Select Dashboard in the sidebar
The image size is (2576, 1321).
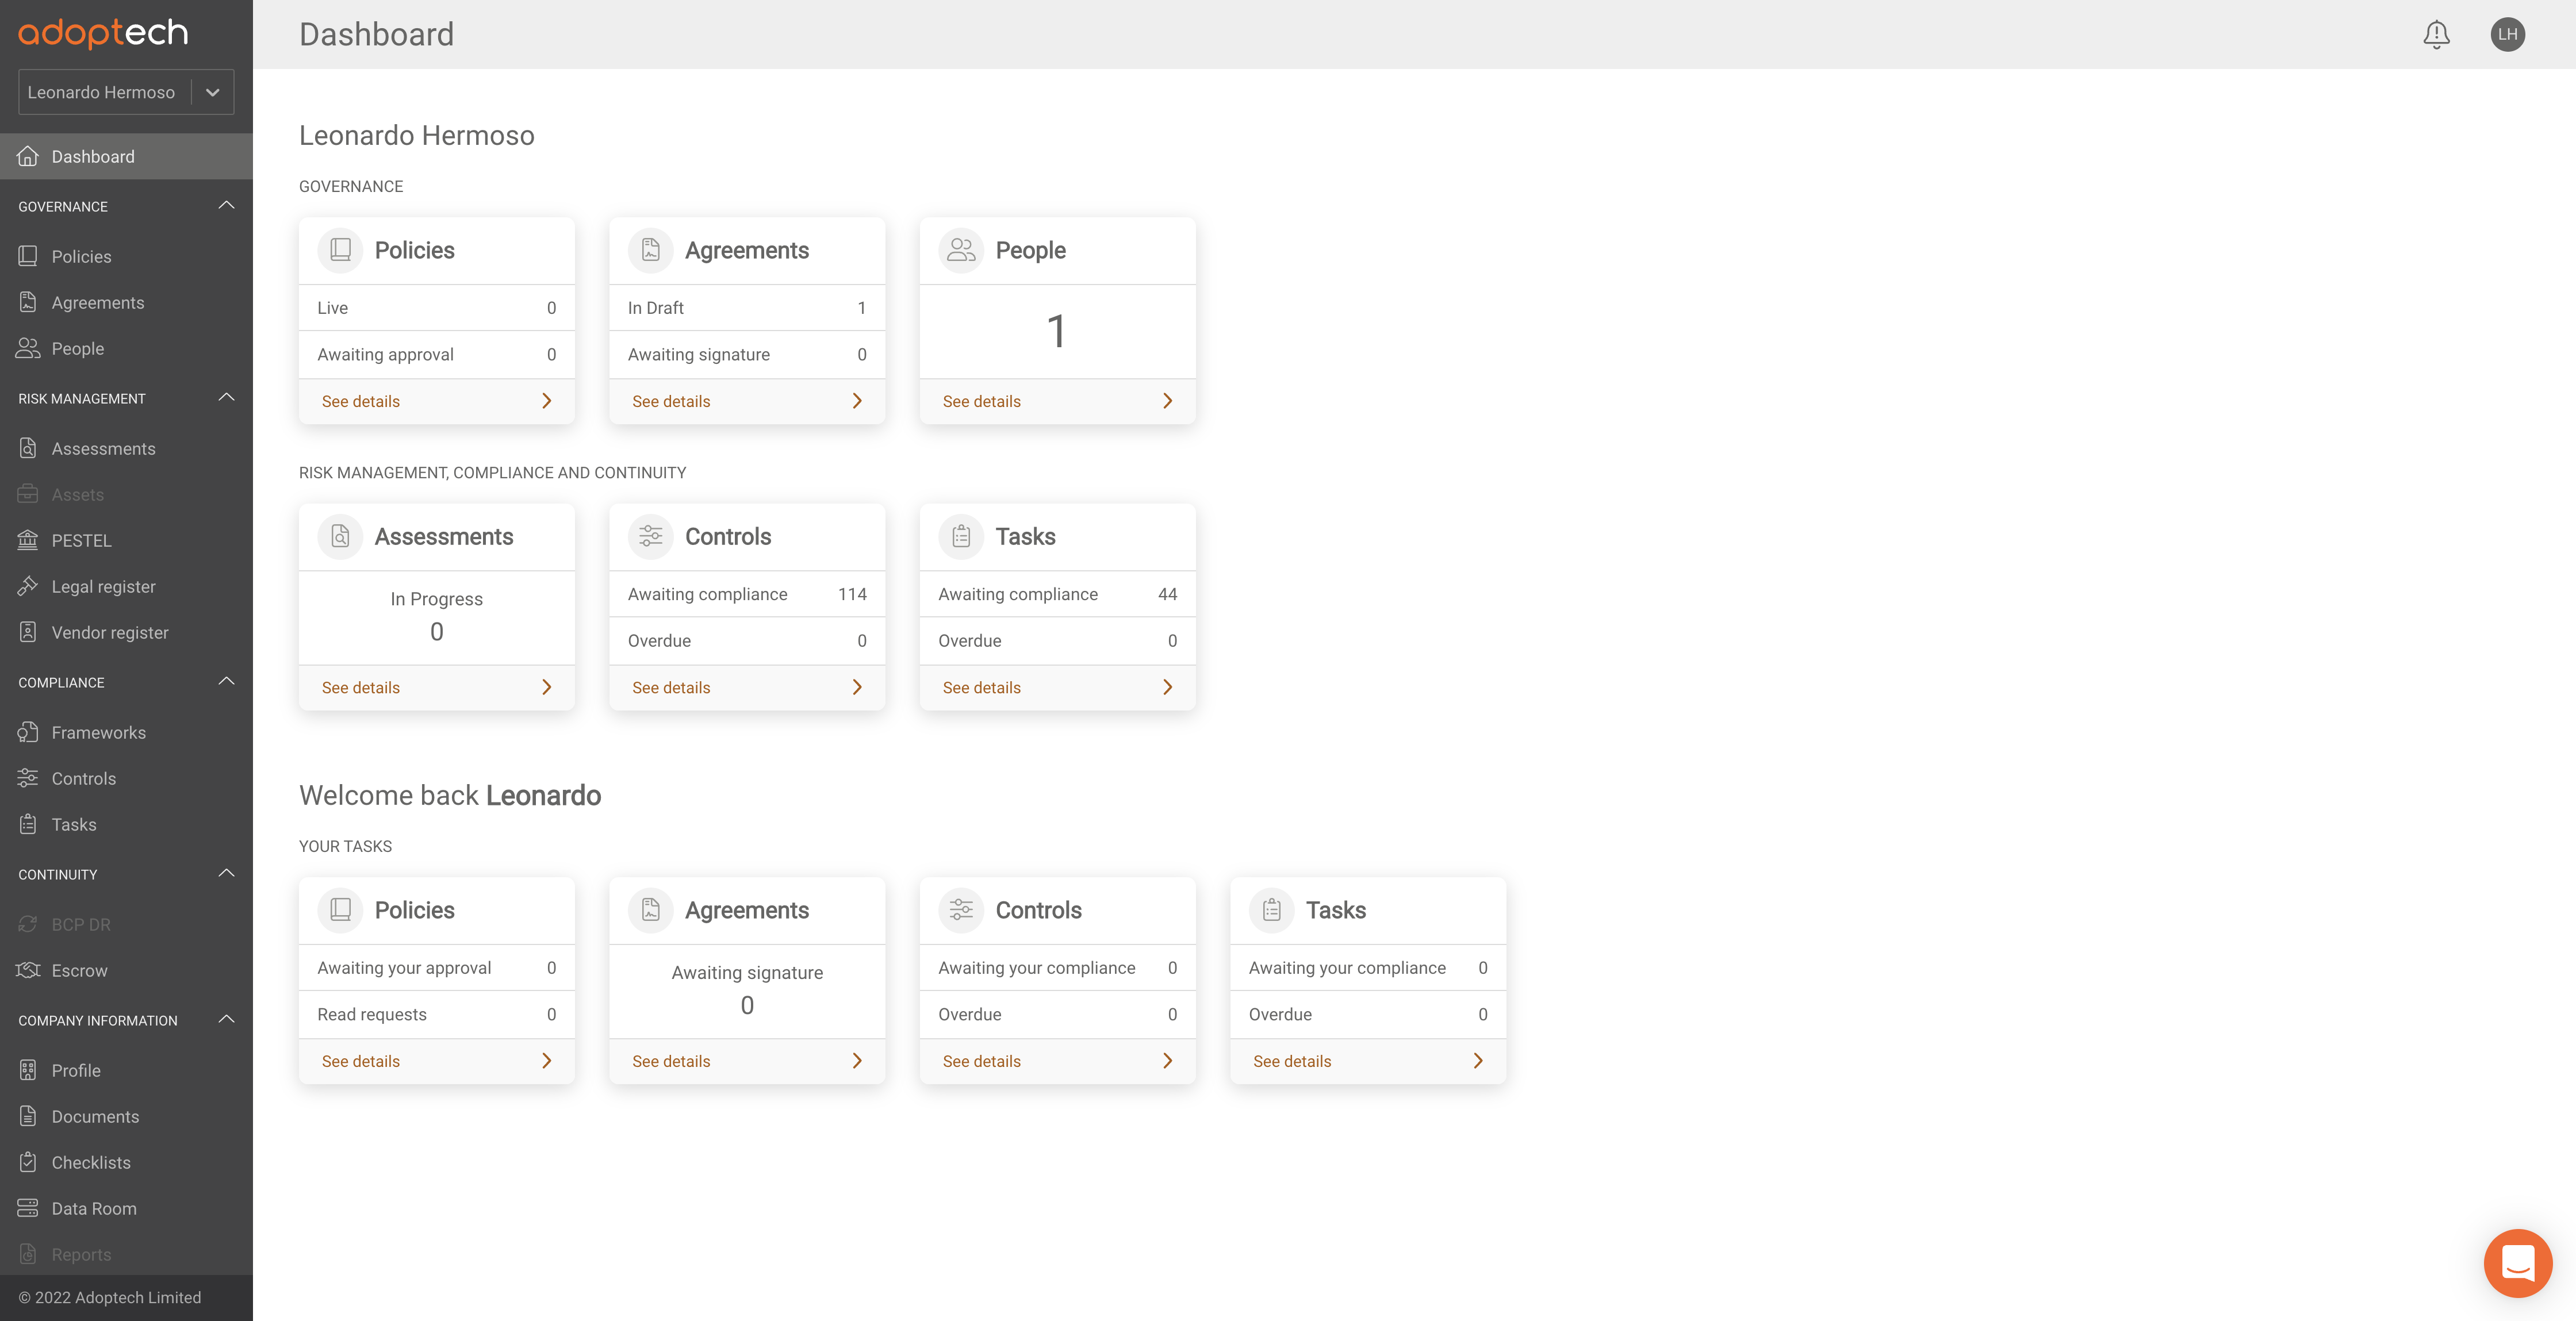[92, 156]
